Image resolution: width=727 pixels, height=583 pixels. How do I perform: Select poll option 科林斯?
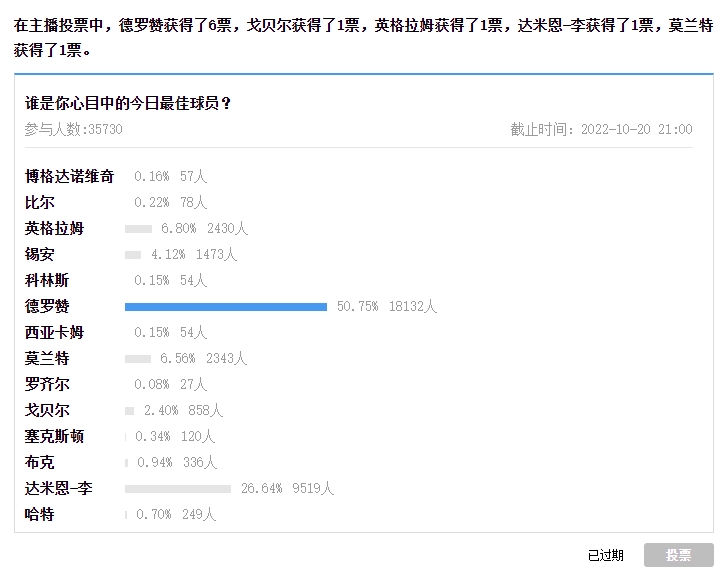[47, 280]
